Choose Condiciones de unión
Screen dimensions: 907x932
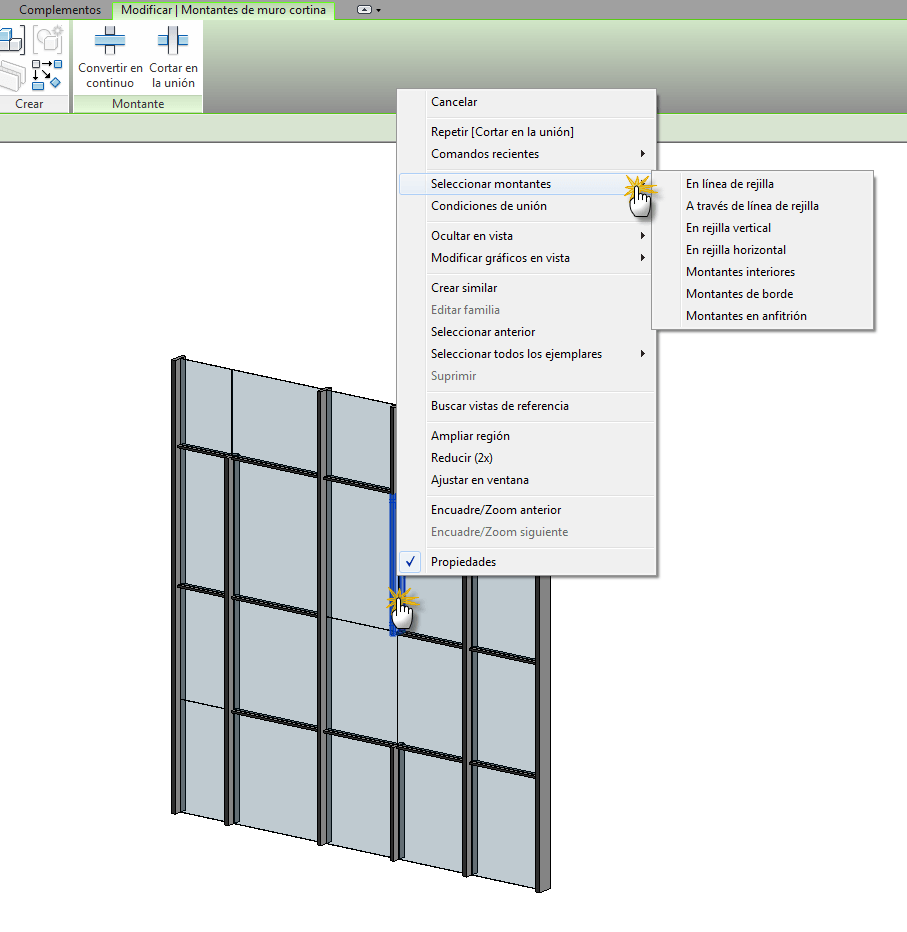527,206
